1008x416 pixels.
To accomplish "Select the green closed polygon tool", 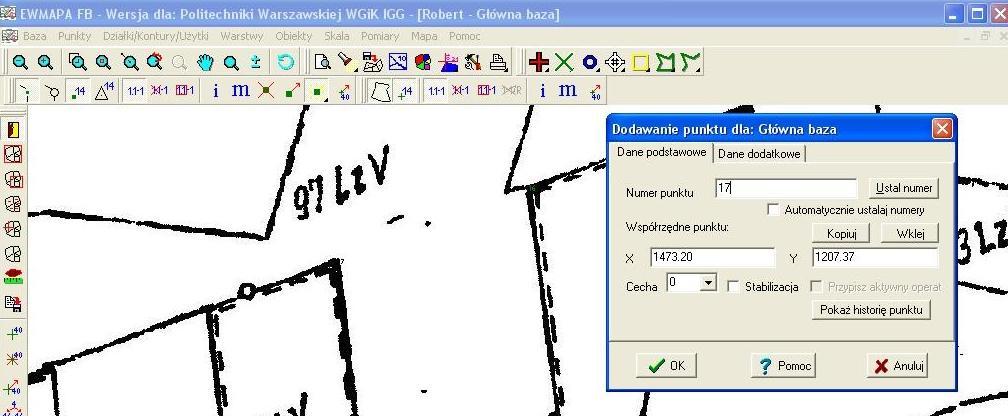I will pos(666,62).
